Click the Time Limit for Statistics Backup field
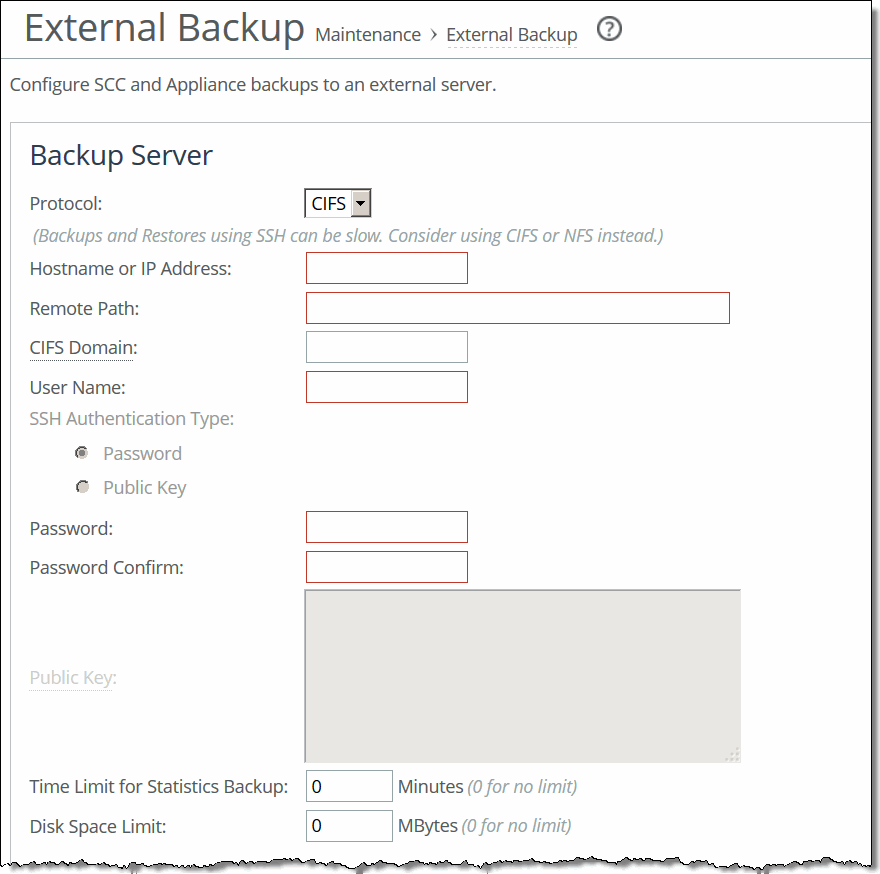The height and width of the screenshot is (874, 880). tap(348, 785)
